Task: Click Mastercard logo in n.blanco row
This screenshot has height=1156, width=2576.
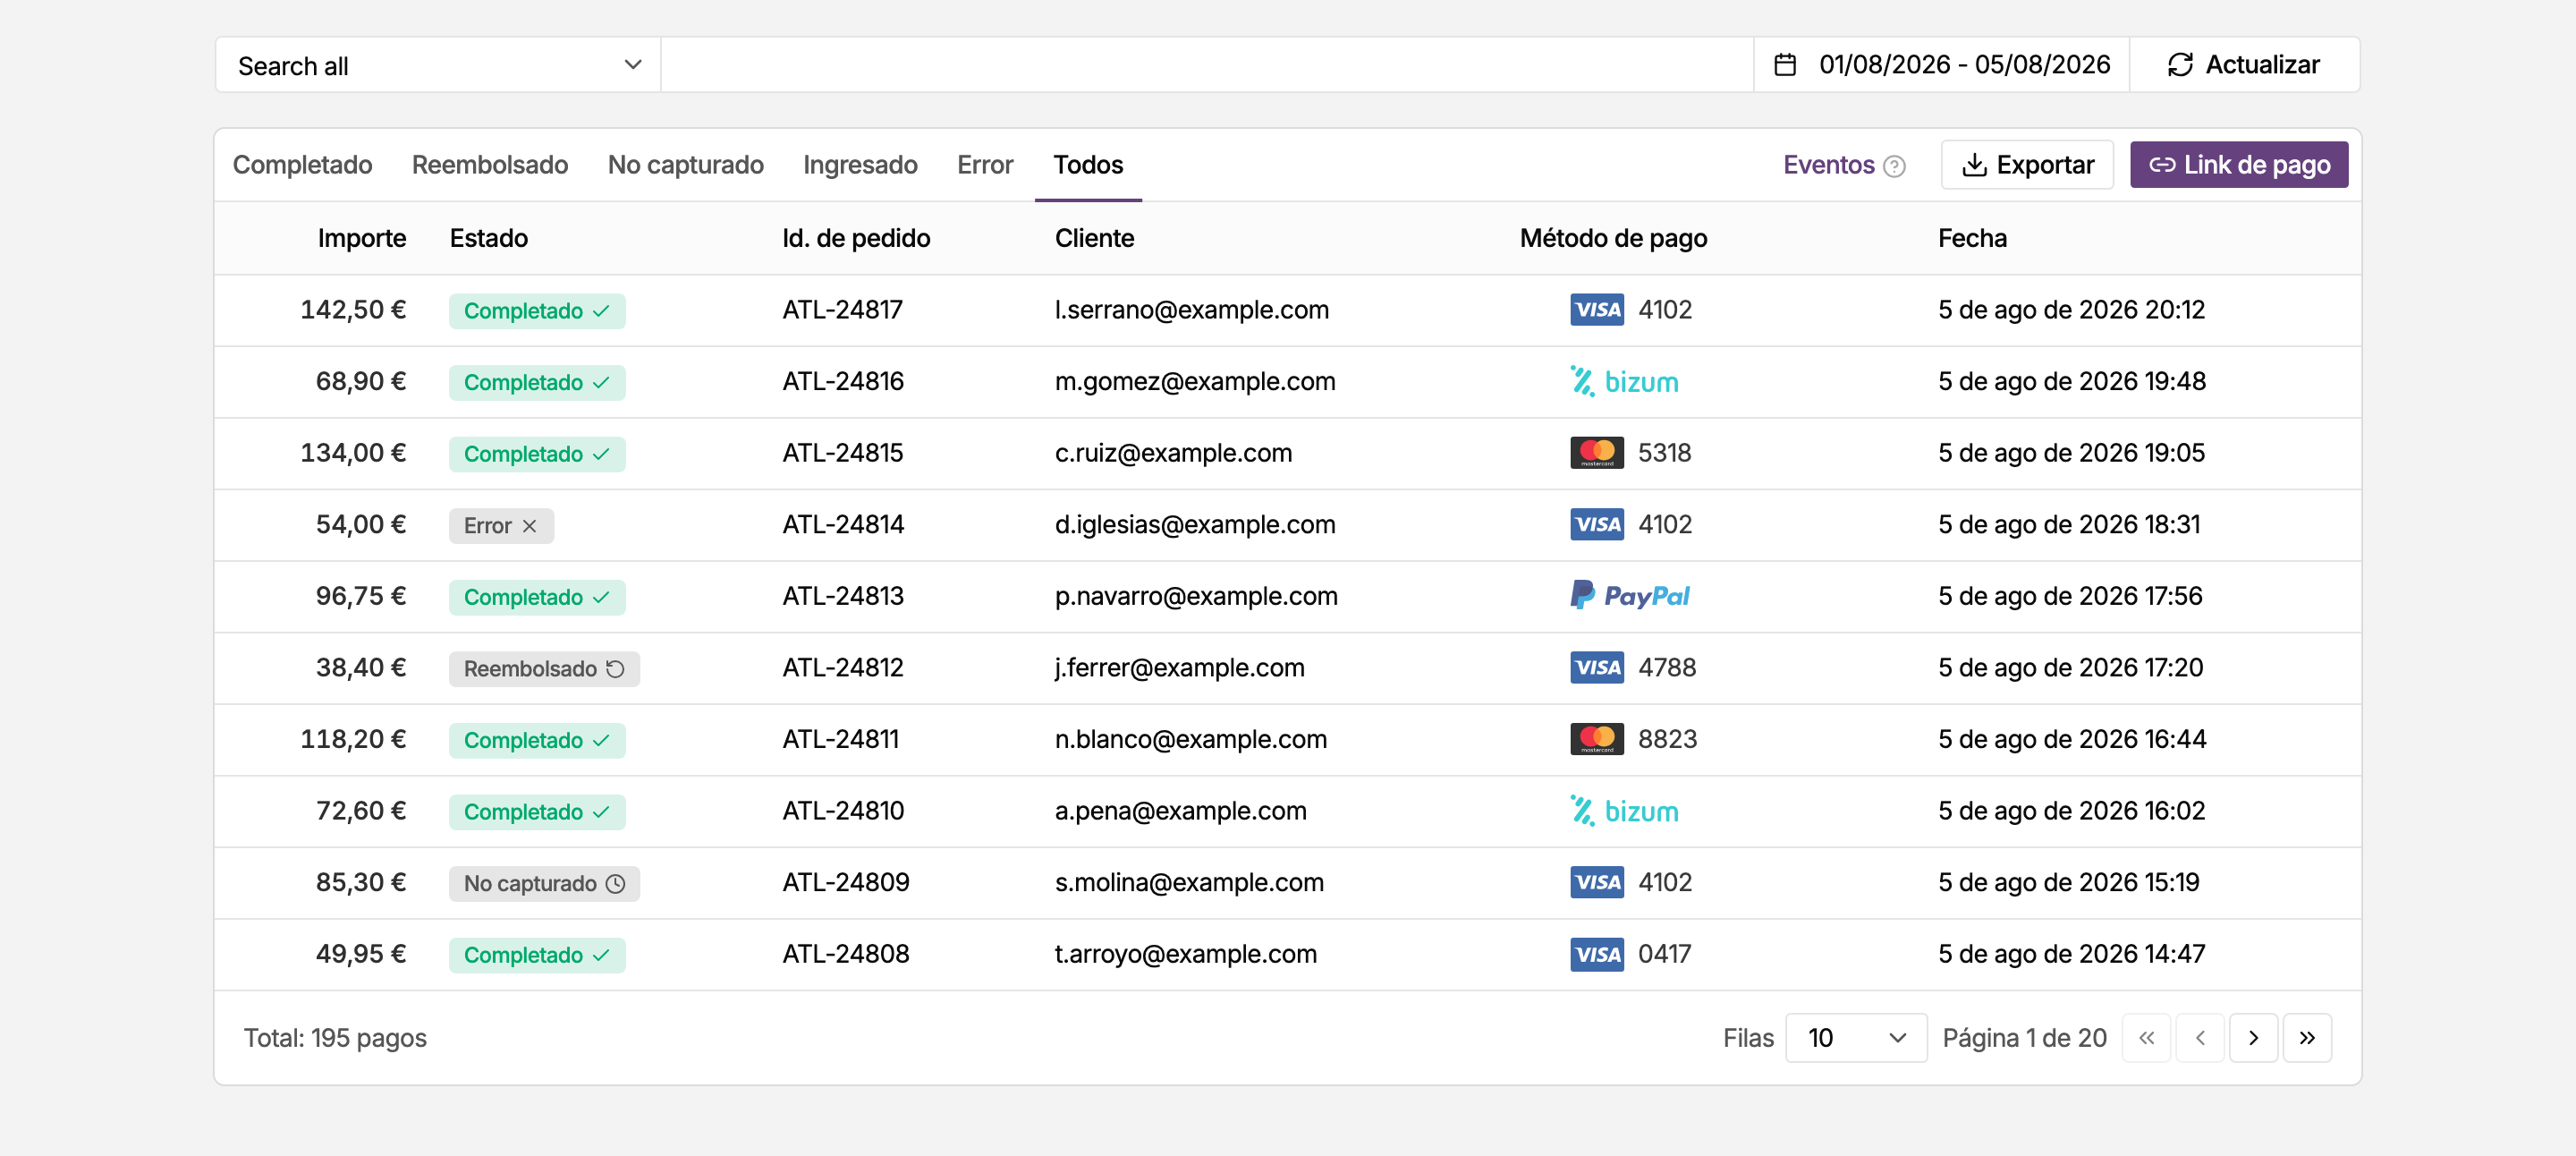Action: (x=1597, y=739)
